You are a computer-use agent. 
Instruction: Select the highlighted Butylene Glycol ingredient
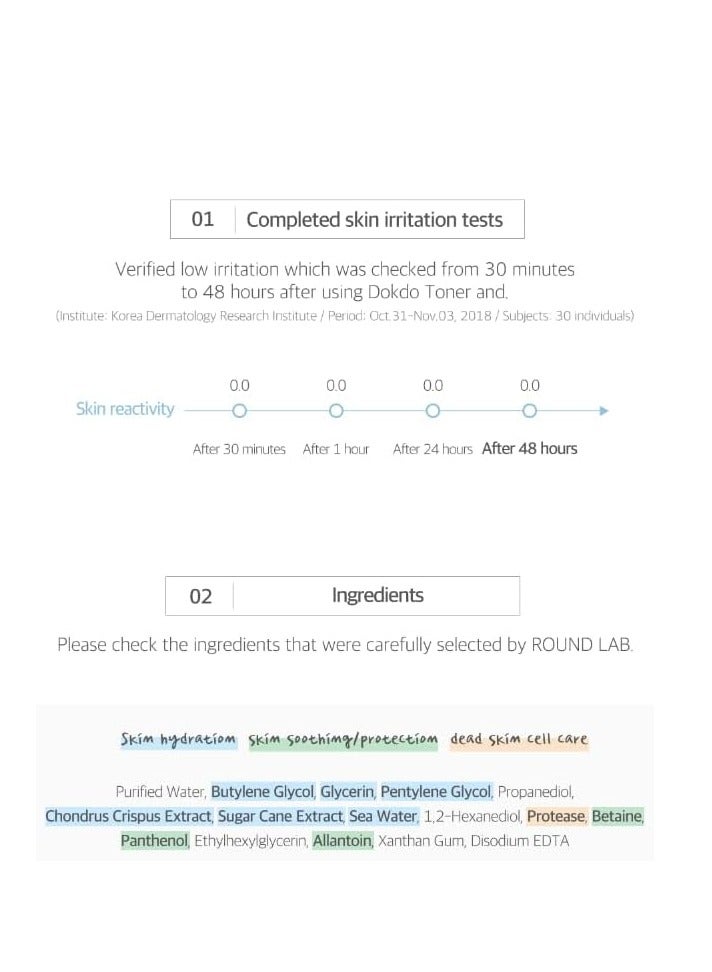point(263,791)
